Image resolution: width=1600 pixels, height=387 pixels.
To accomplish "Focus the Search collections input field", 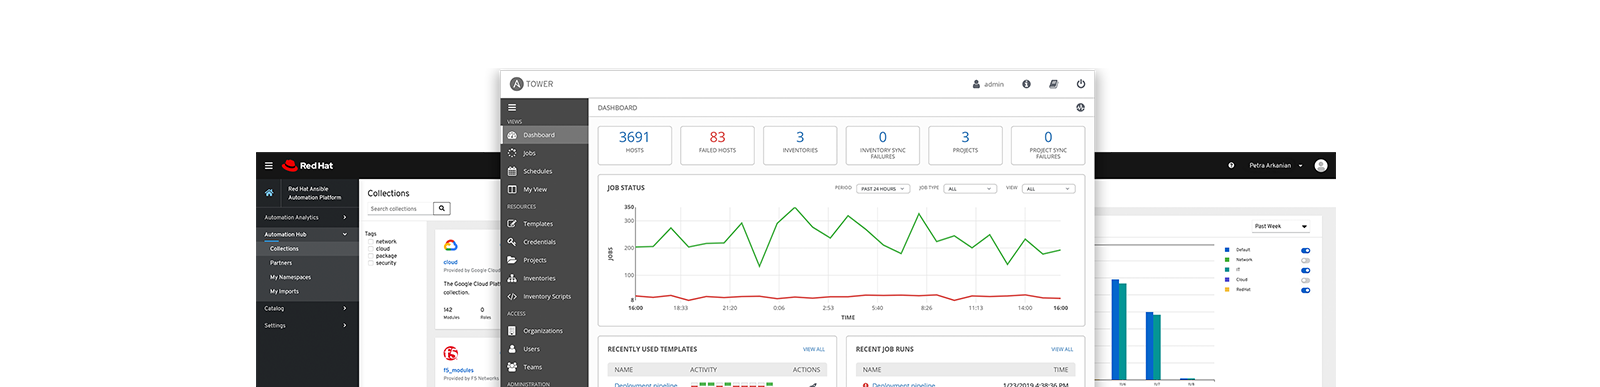I will click(400, 209).
